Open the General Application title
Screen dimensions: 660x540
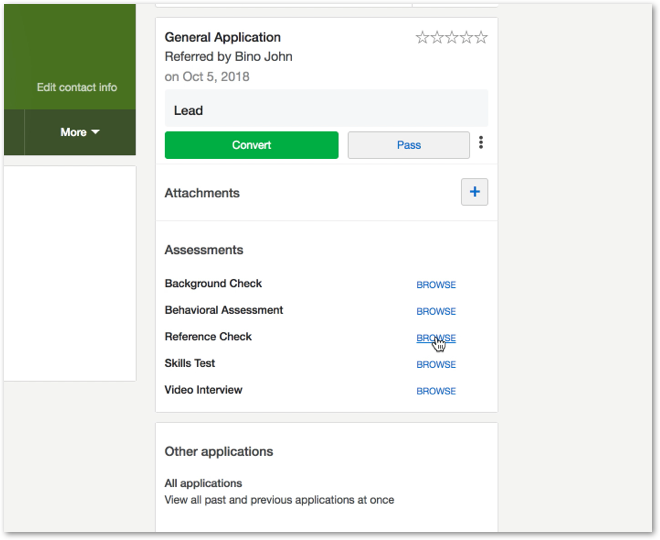click(x=222, y=38)
